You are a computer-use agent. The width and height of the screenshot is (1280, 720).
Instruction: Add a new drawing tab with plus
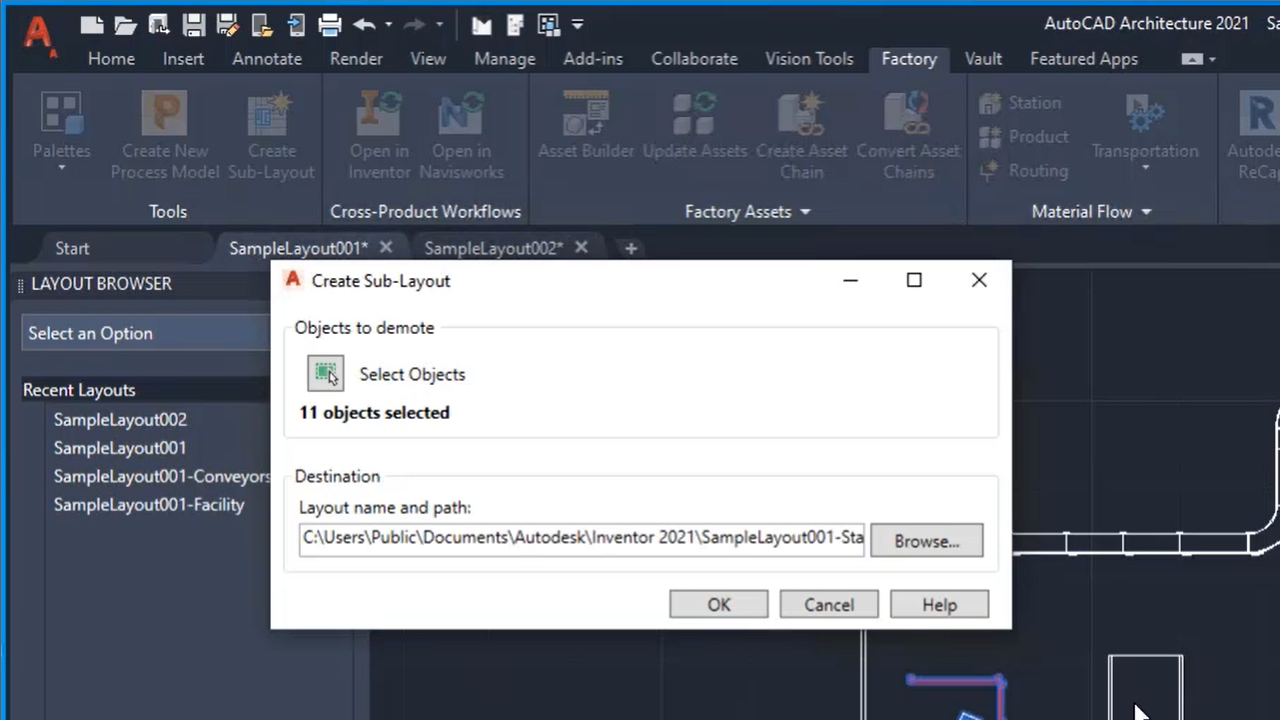[630, 248]
